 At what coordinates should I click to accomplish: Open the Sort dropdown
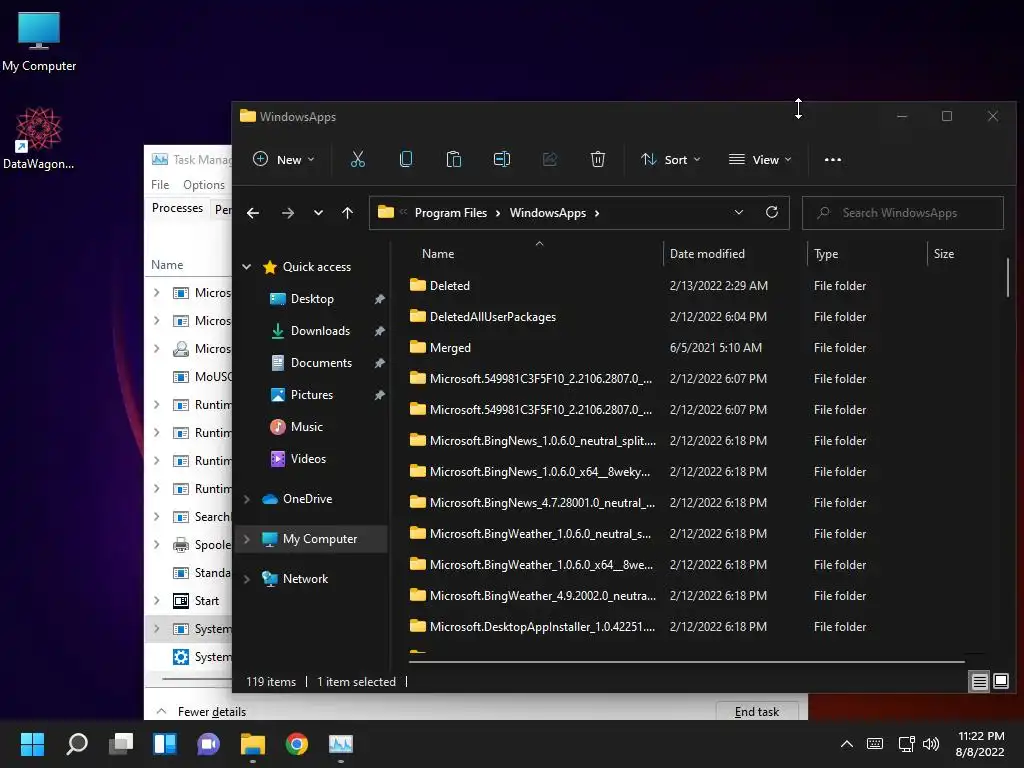(671, 159)
